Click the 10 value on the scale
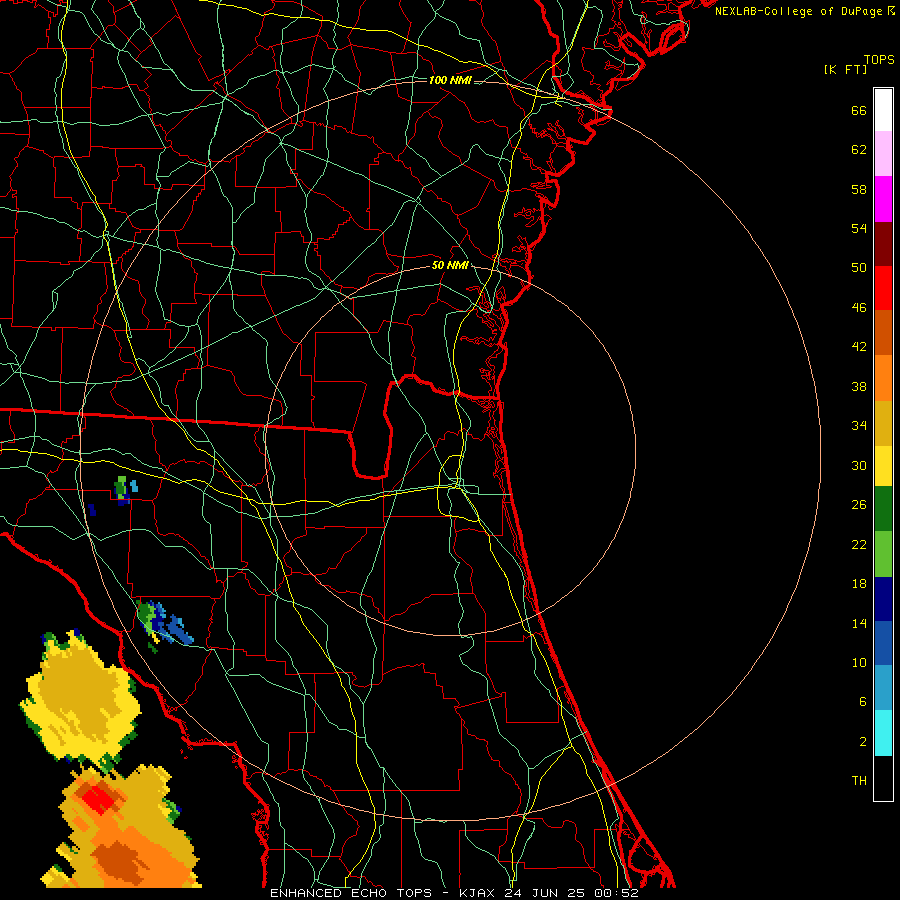Image resolution: width=900 pixels, height=900 pixels. click(x=859, y=662)
